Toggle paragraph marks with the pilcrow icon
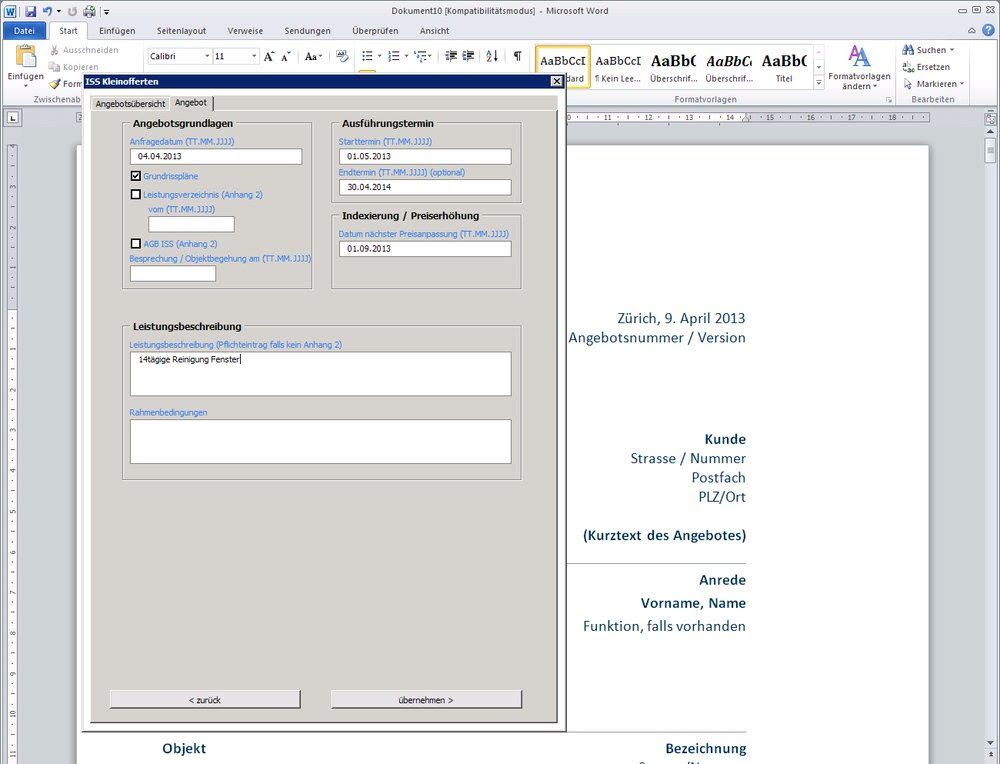This screenshot has height=764, width=1000. click(x=517, y=56)
